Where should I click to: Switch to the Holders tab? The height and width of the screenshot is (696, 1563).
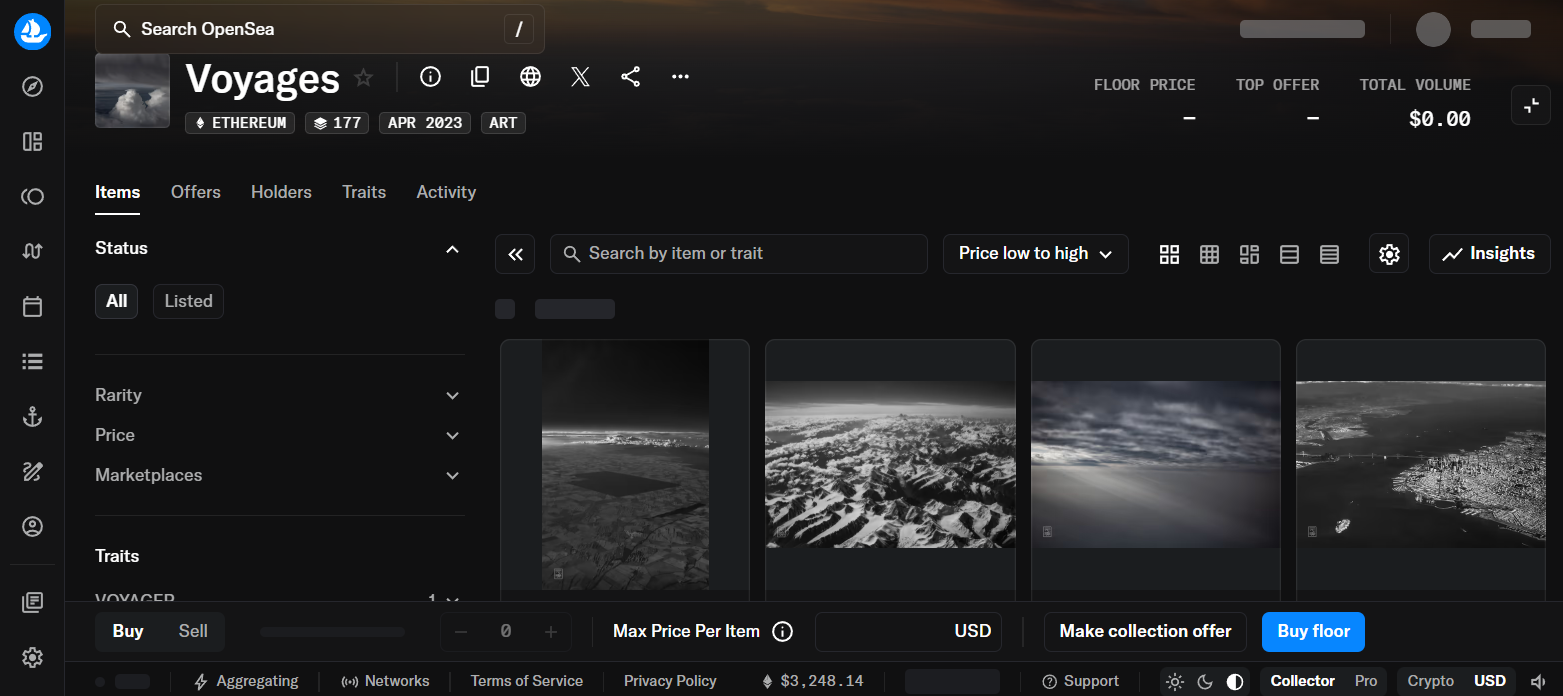tap(281, 192)
